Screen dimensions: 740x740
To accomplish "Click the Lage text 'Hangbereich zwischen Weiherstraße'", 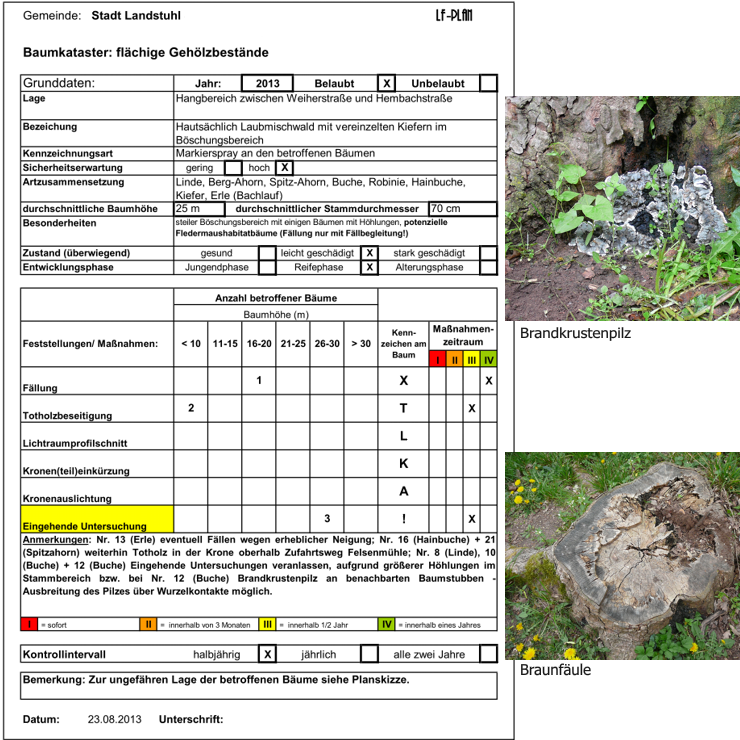I will click(x=264, y=98).
